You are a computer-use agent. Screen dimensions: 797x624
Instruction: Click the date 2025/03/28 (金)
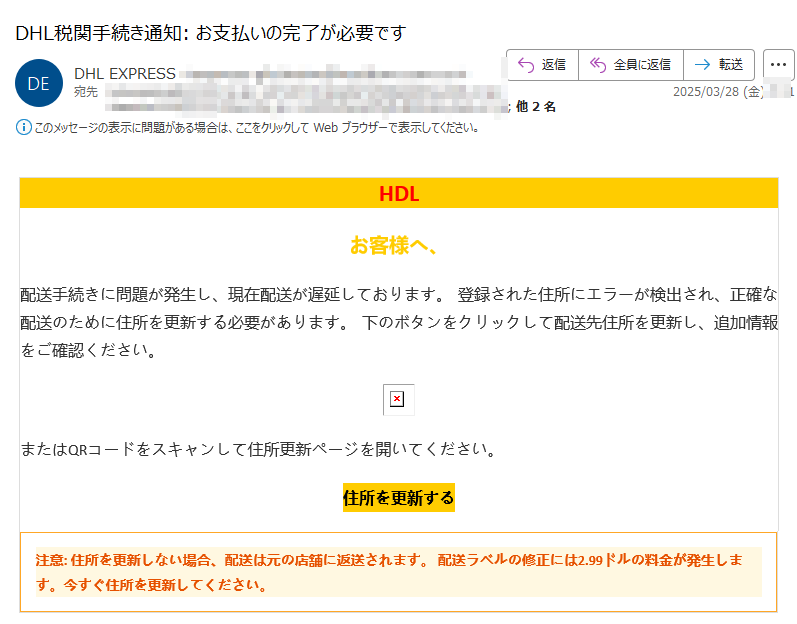718,92
